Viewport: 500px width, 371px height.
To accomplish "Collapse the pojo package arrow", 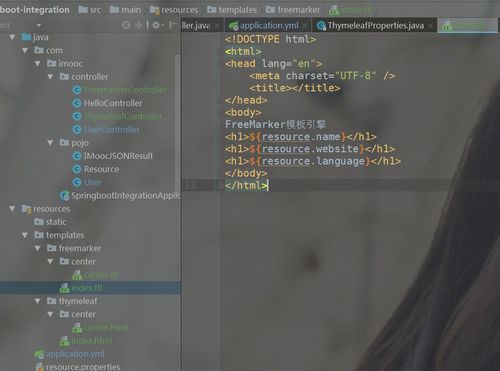I will (x=50, y=143).
